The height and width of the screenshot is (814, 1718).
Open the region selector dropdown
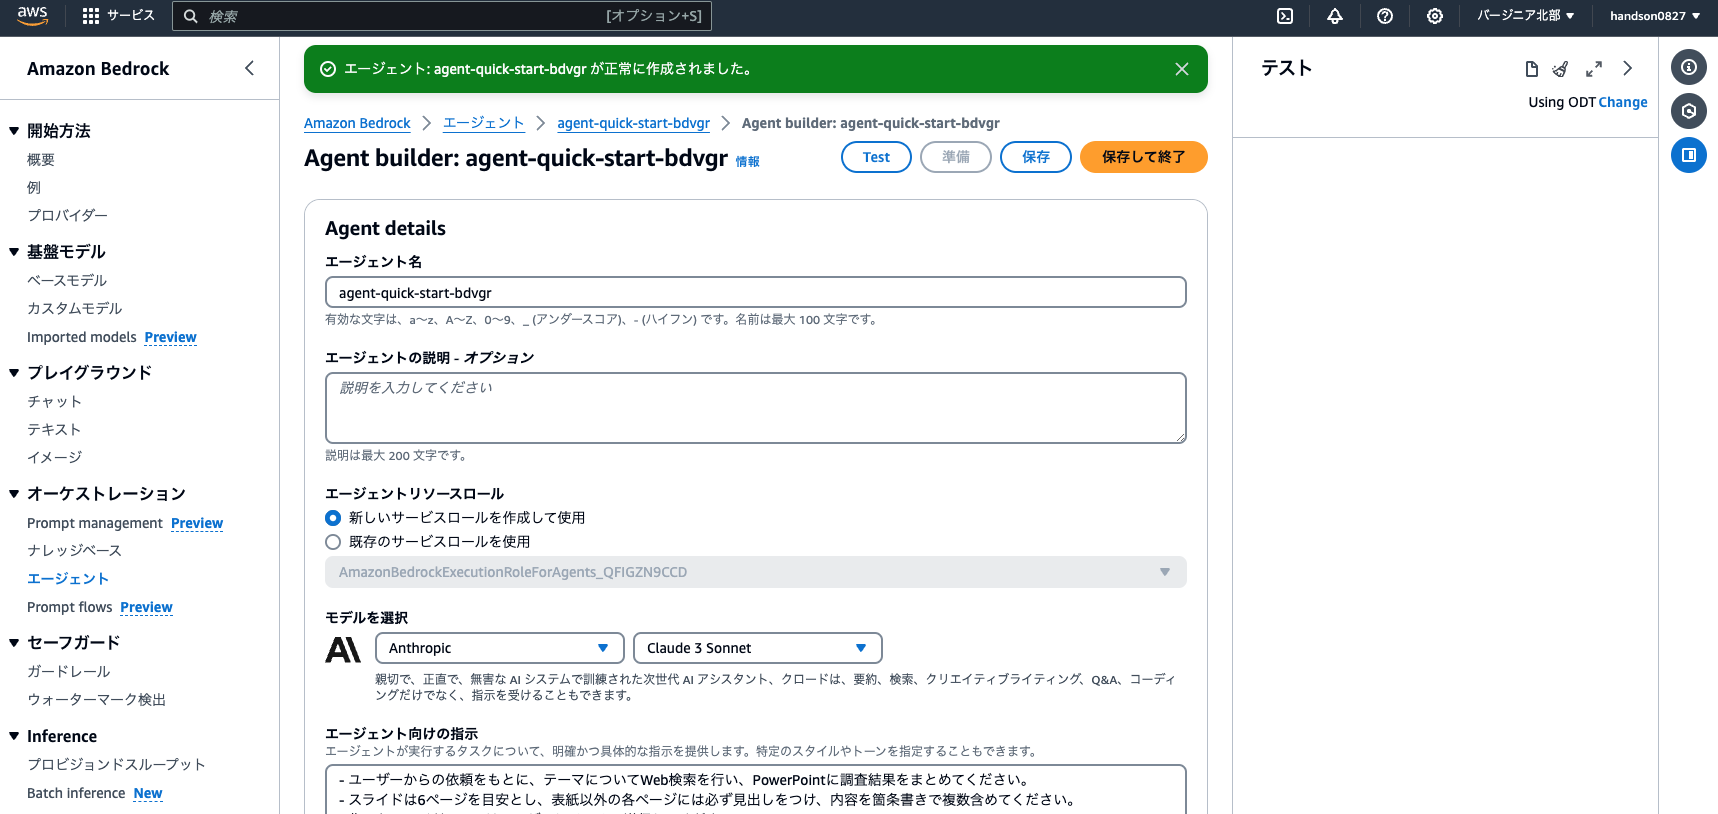click(x=1525, y=16)
